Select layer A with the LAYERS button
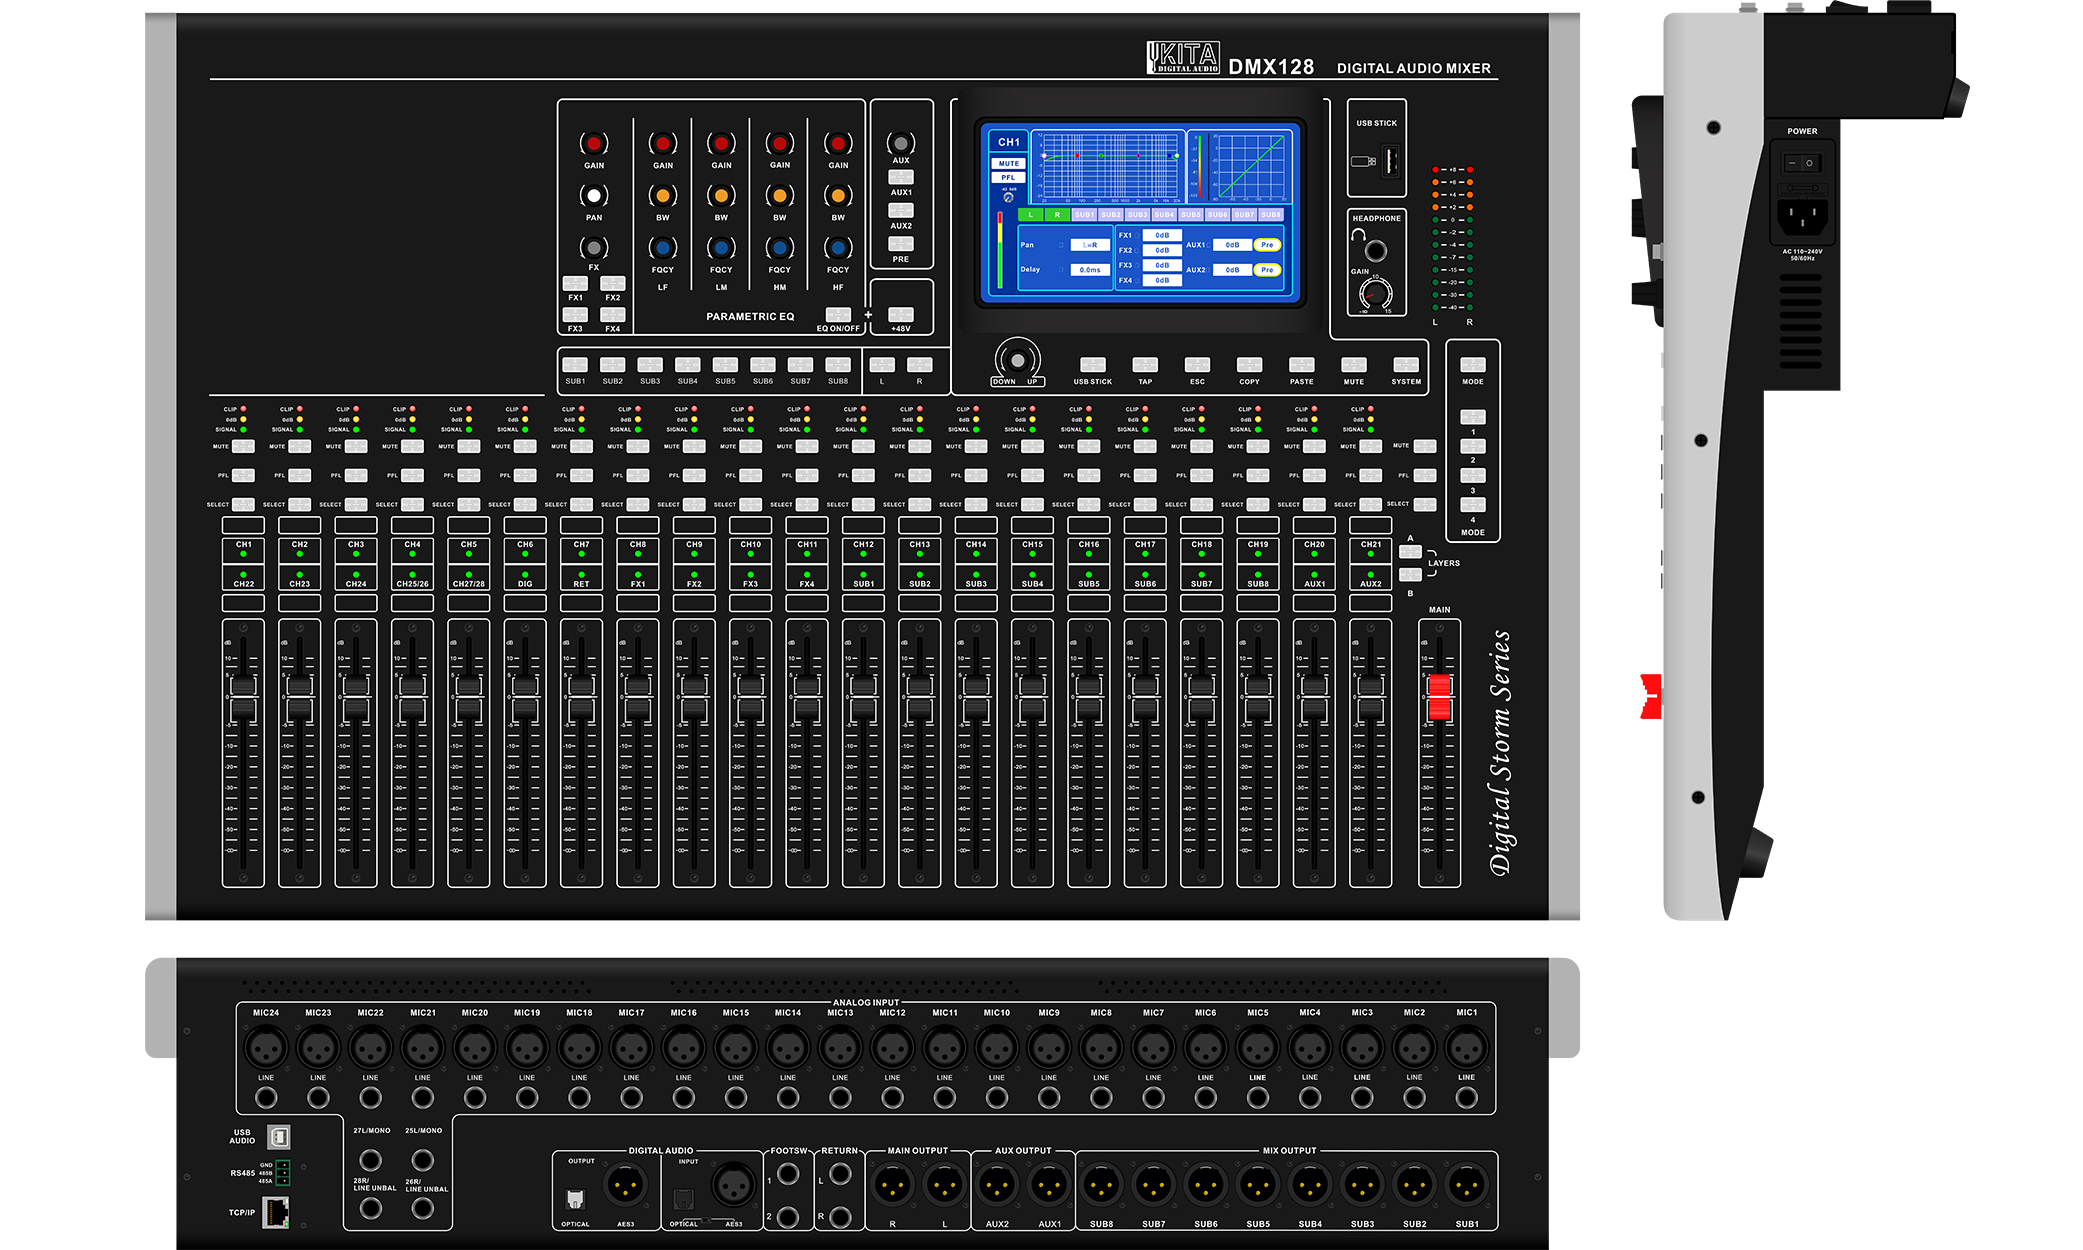 pyautogui.click(x=1410, y=552)
